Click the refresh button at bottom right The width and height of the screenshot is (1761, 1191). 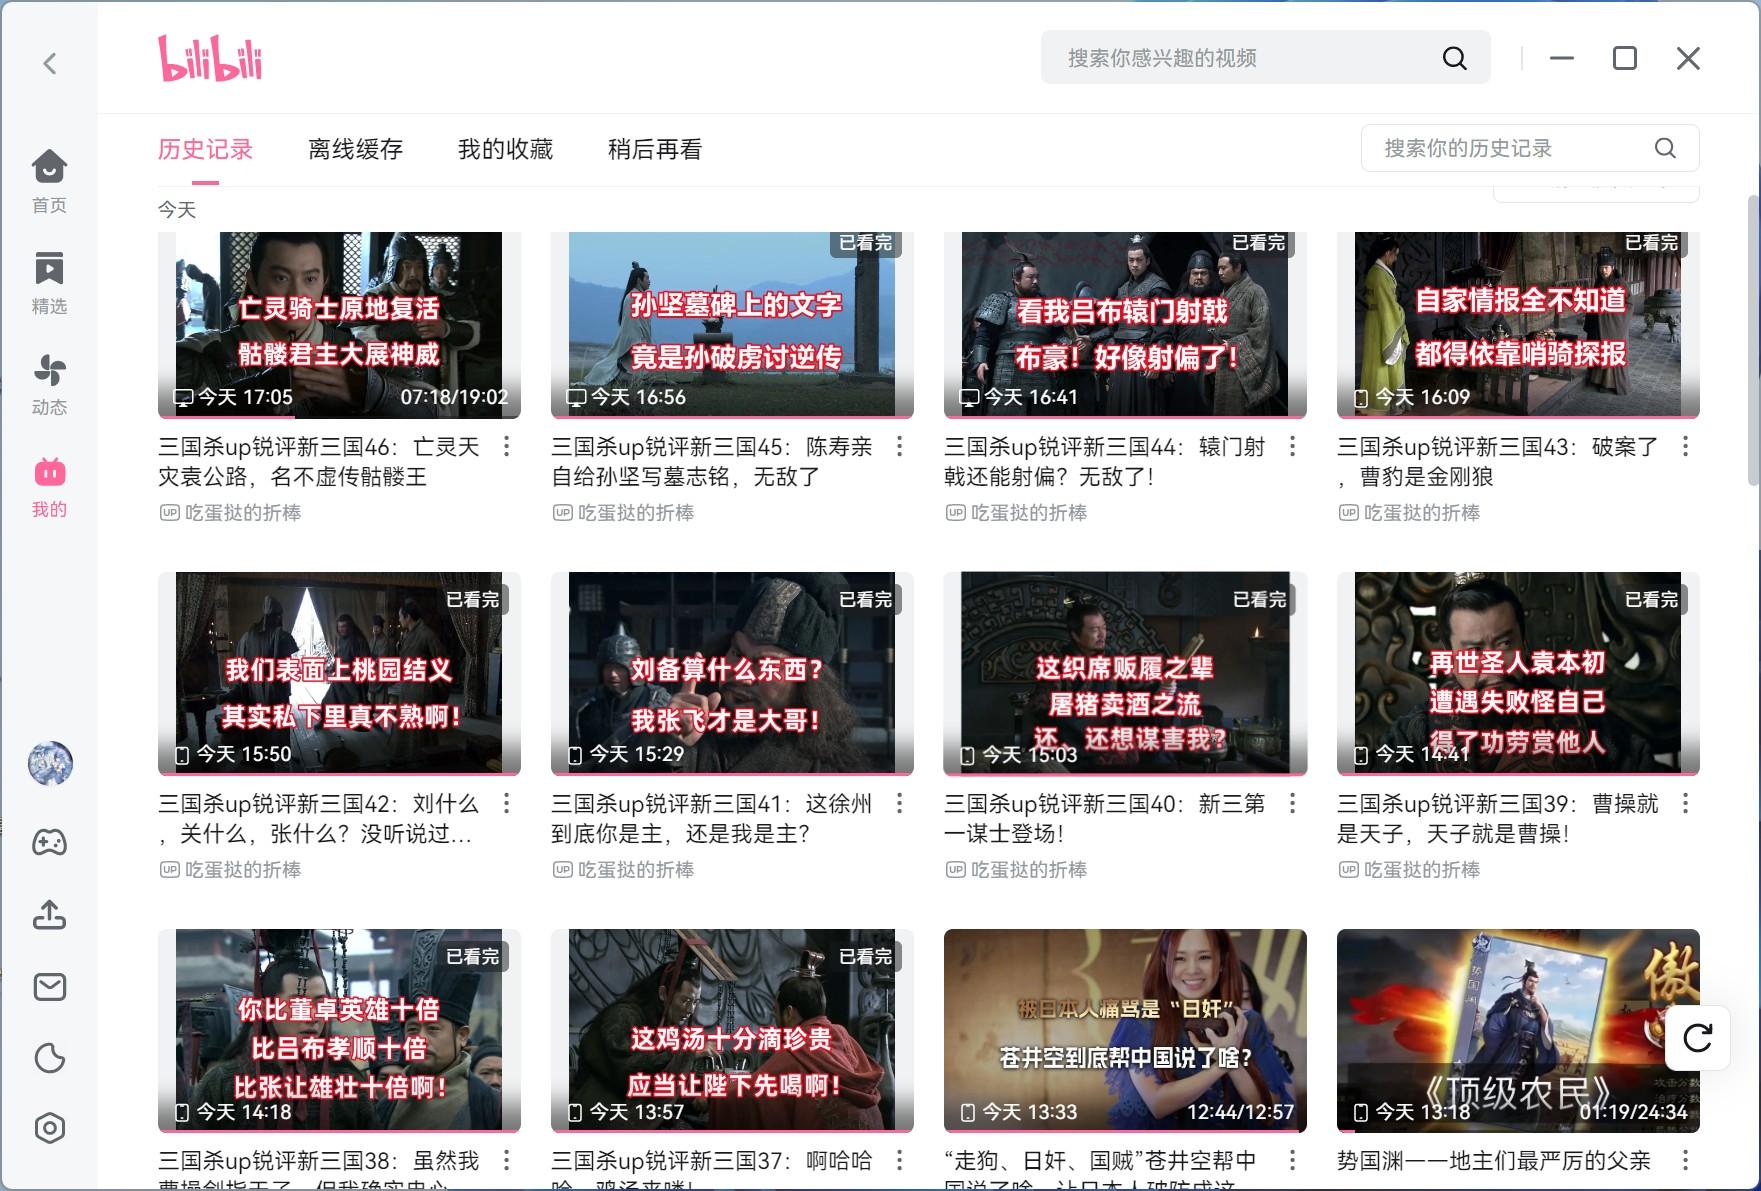pyautogui.click(x=1697, y=1038)
